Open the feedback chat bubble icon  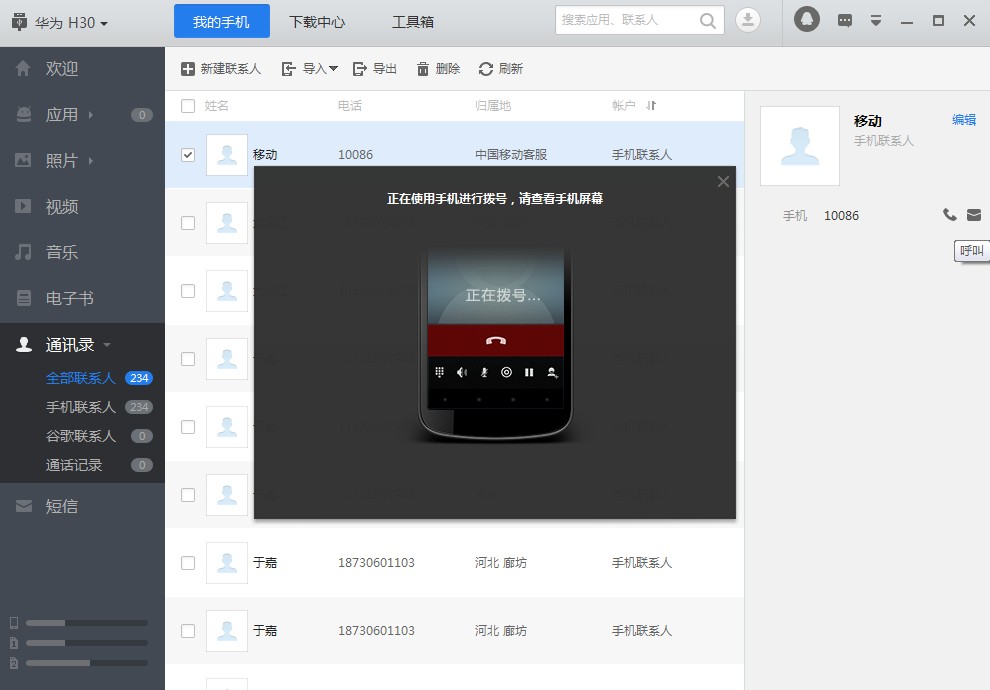(x=844, y=21)
